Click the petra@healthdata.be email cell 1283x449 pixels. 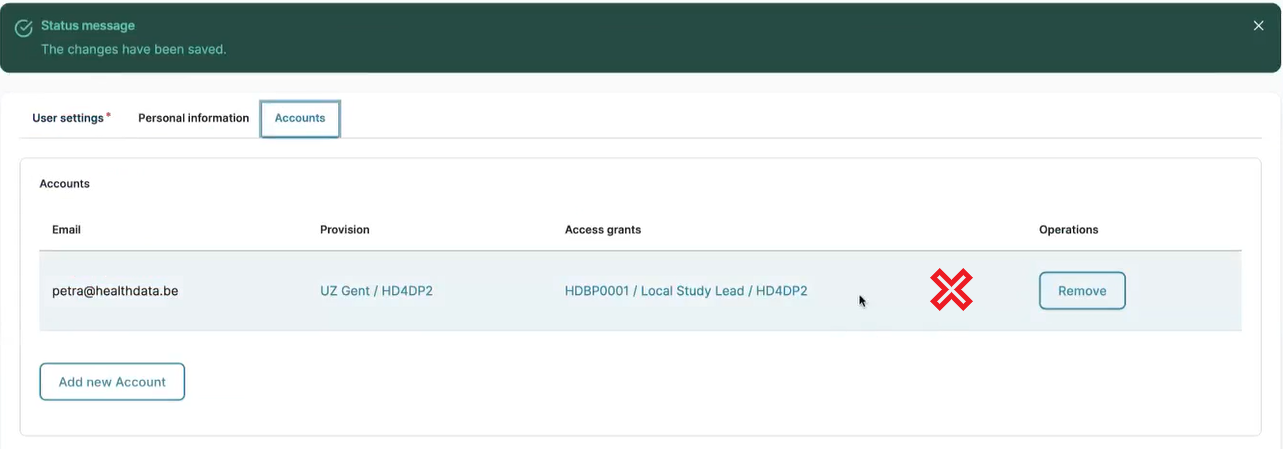click(115, 291)
